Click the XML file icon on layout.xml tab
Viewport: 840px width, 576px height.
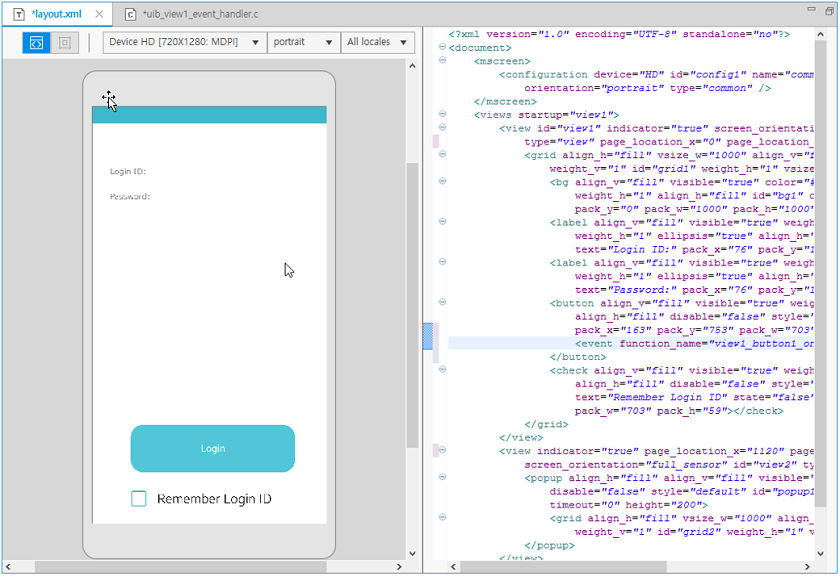coord(19,15)
